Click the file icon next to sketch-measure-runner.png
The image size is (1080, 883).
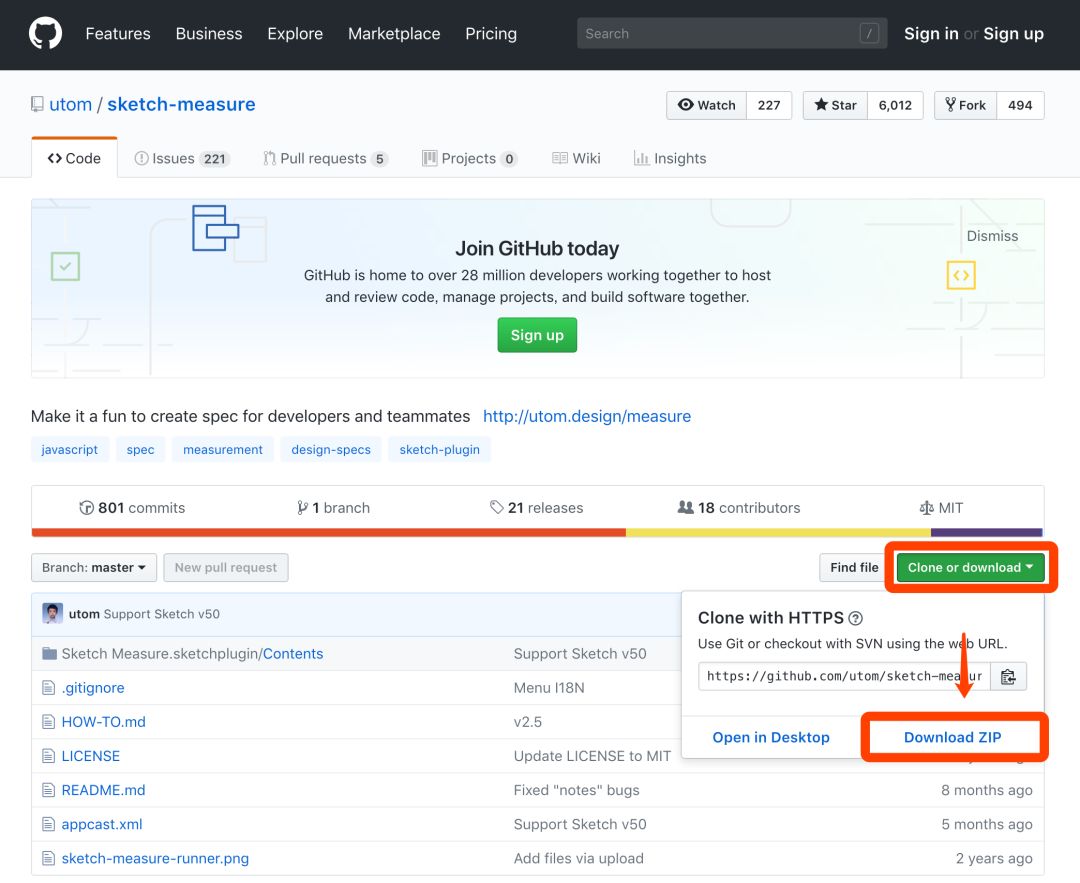pos(48,858)
